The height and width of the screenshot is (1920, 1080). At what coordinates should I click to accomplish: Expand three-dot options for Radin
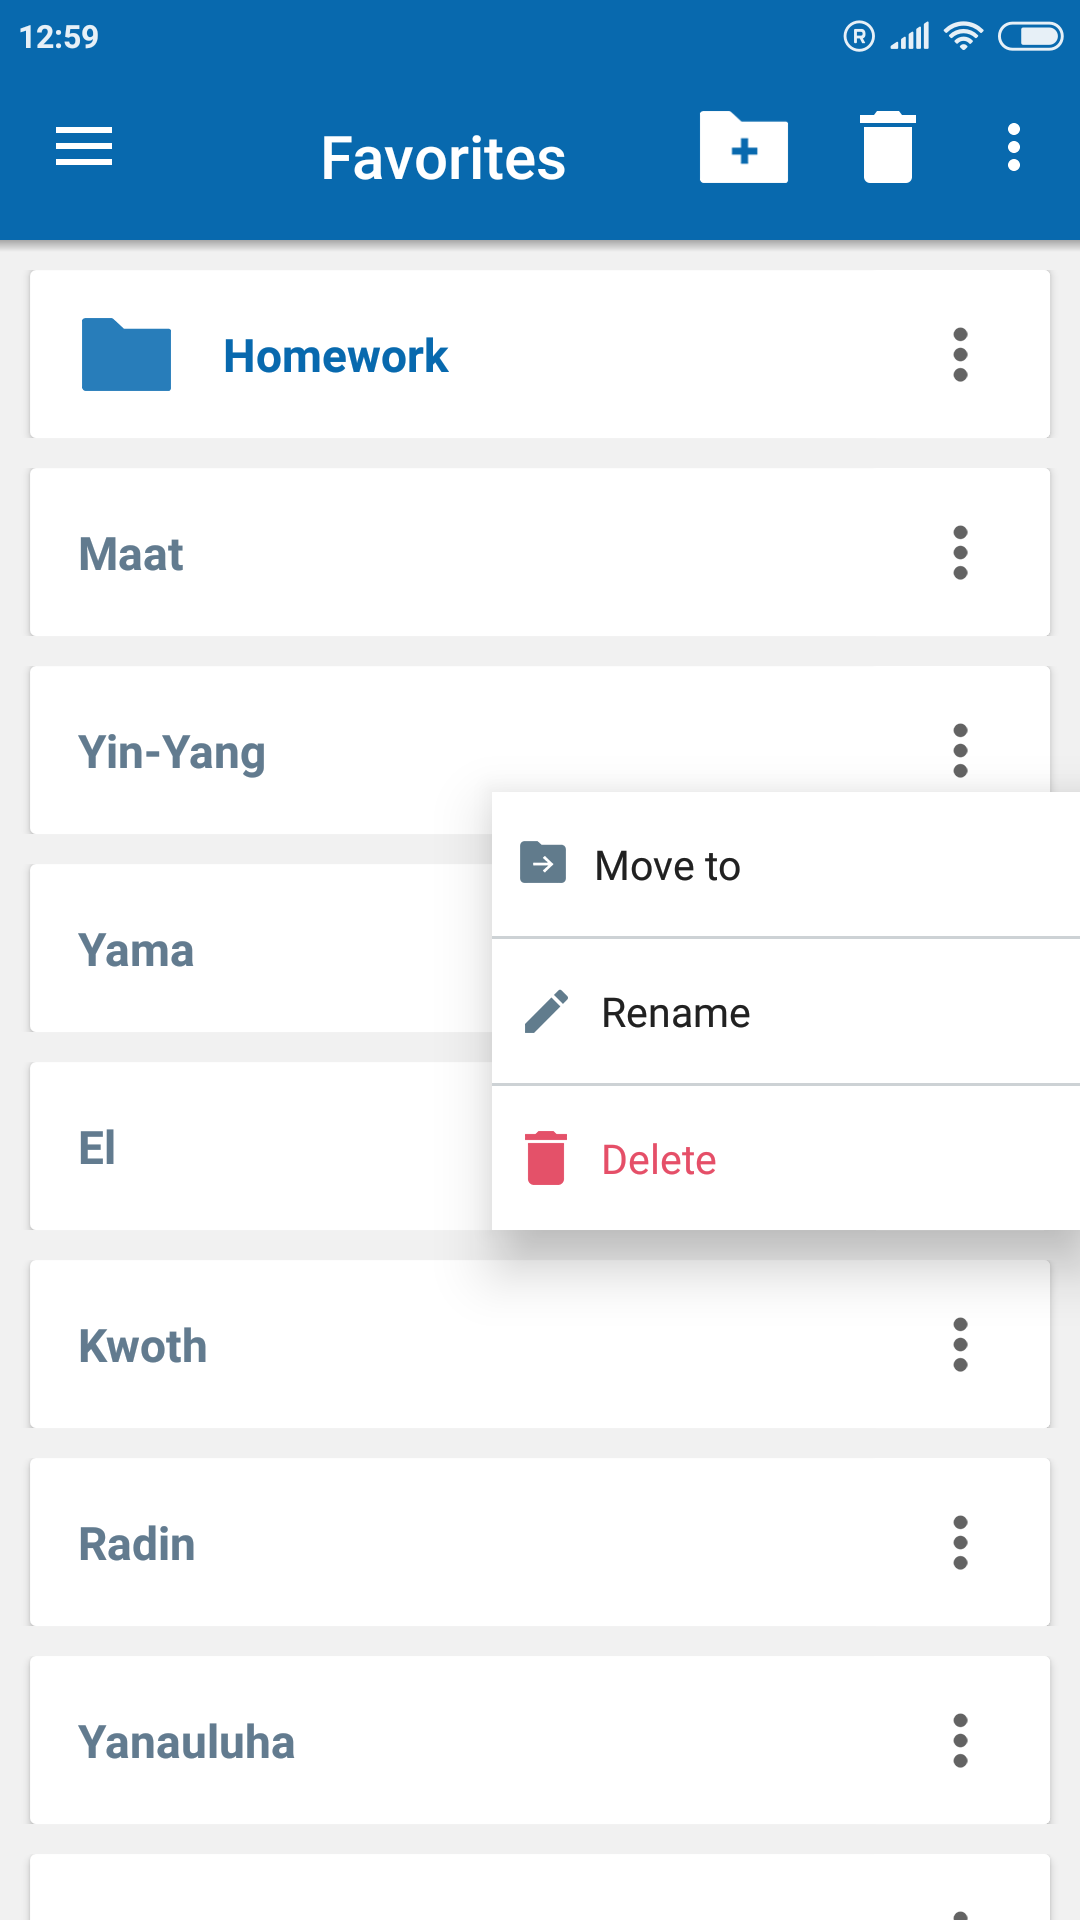tap(960, 1542)
